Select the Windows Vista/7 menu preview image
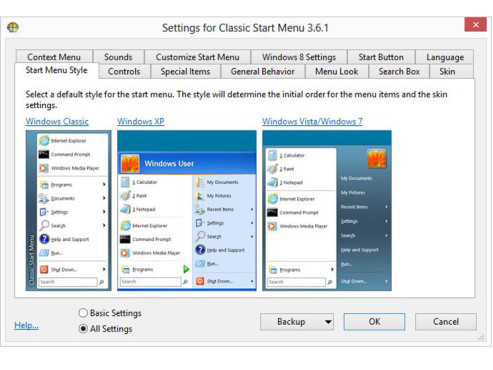493x370 pixels. point(327,211)
